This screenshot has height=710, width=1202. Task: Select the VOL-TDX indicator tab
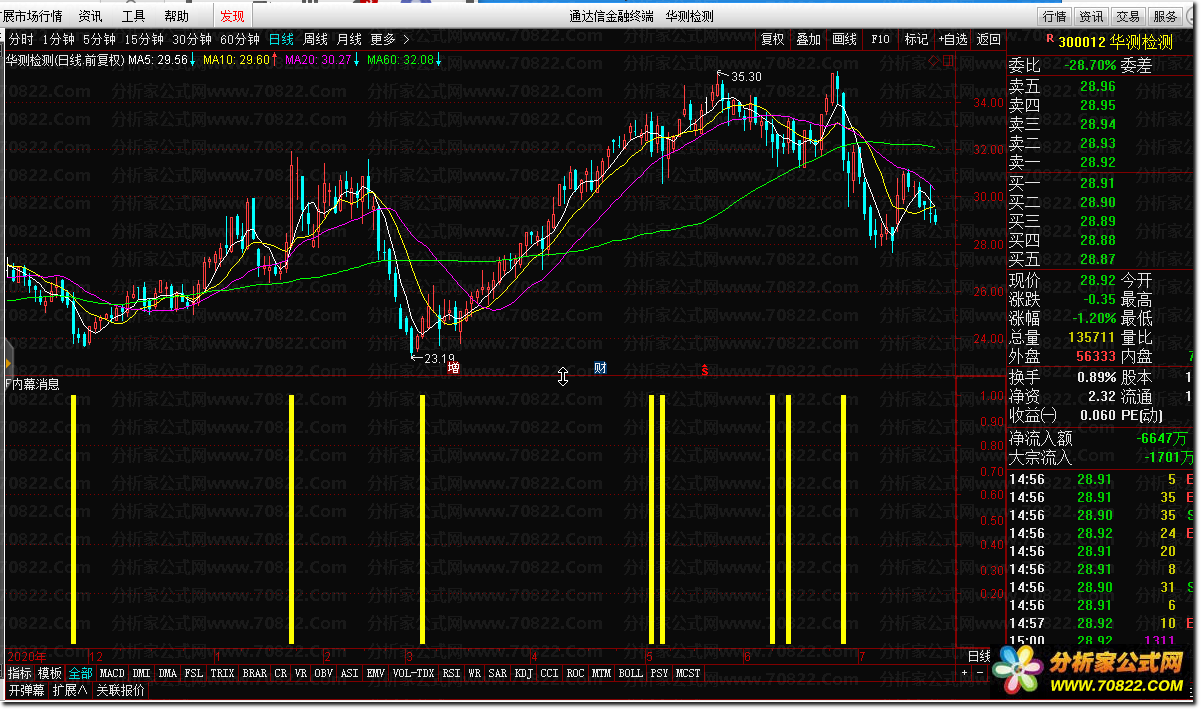(414, 674)
